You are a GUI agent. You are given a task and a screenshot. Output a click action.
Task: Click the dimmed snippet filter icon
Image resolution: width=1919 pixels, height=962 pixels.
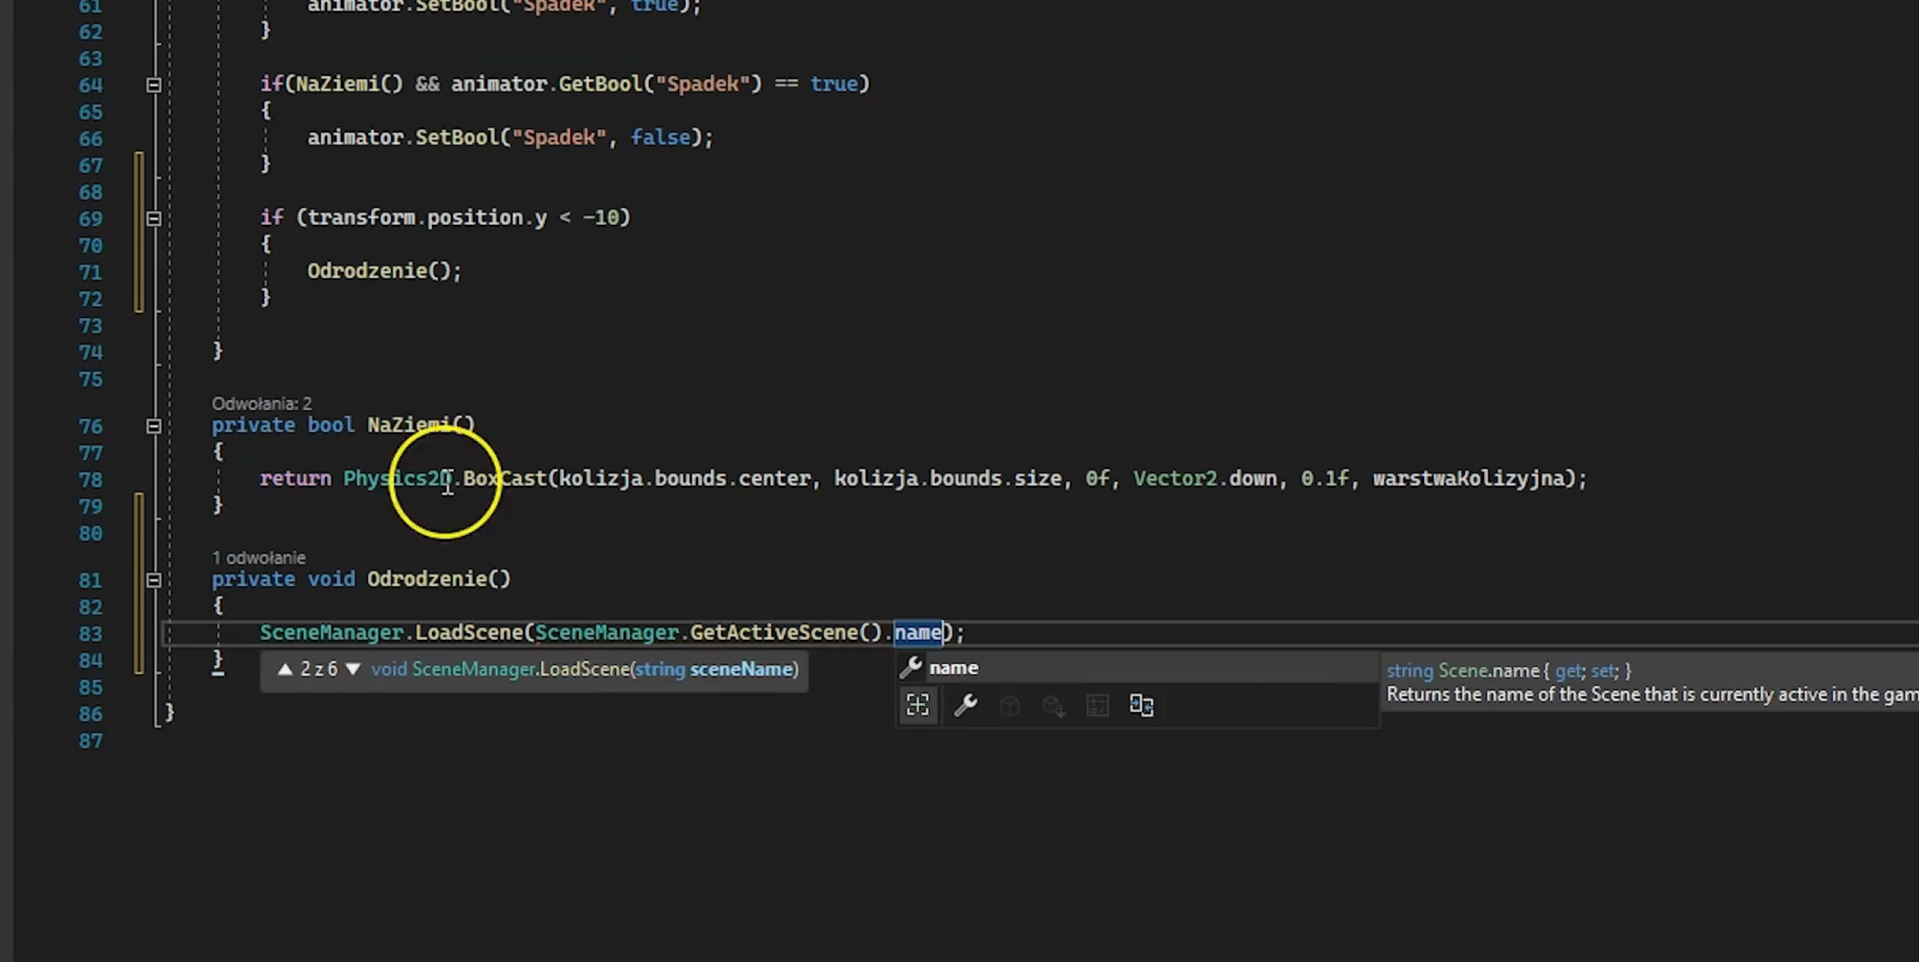[1097, 705]
